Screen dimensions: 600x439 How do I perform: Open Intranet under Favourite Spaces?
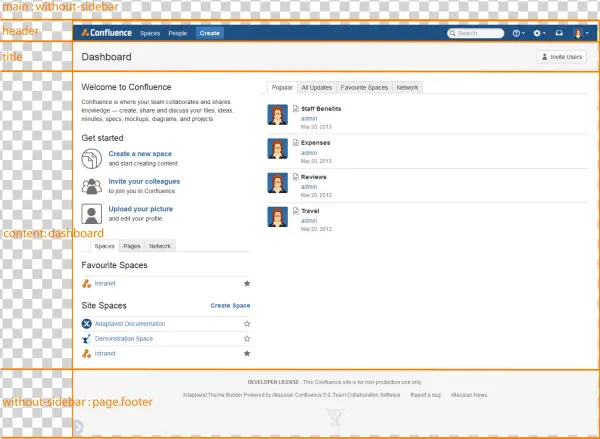[x=105, y=284]
